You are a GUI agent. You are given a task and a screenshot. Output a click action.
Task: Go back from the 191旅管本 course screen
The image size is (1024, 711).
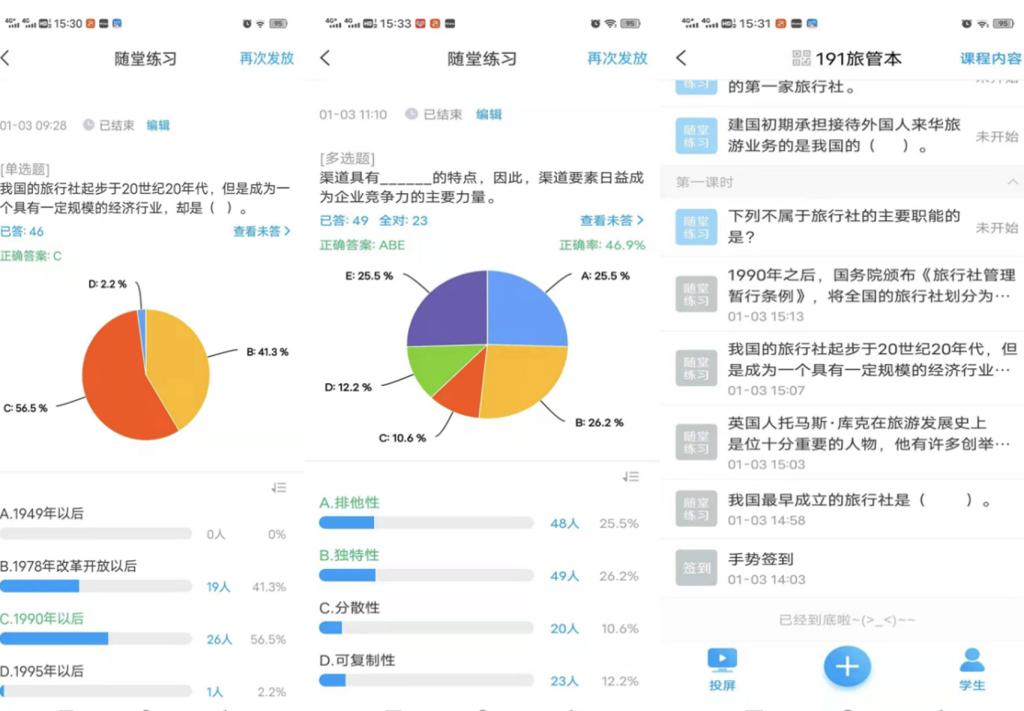click(x=682, y=59)
